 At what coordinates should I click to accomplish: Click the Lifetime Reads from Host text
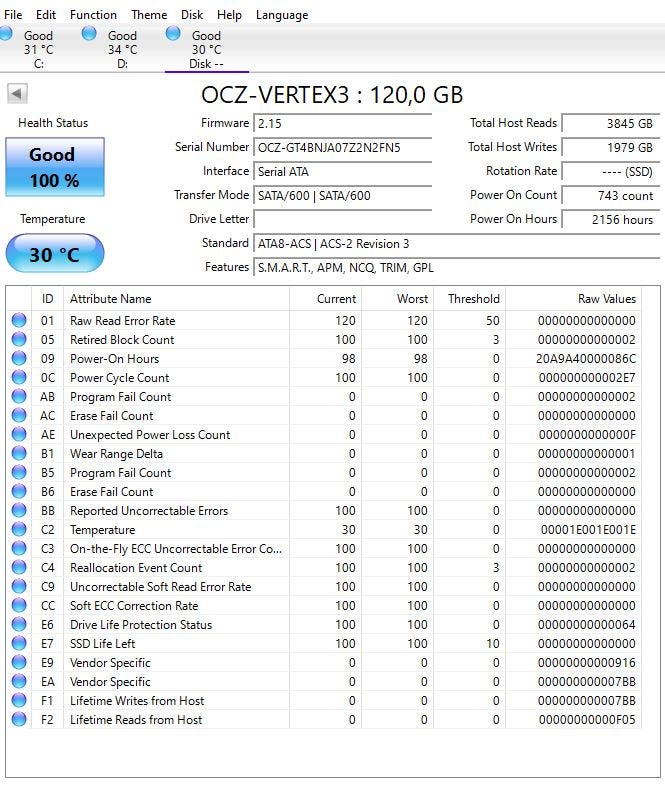point(136,720)
